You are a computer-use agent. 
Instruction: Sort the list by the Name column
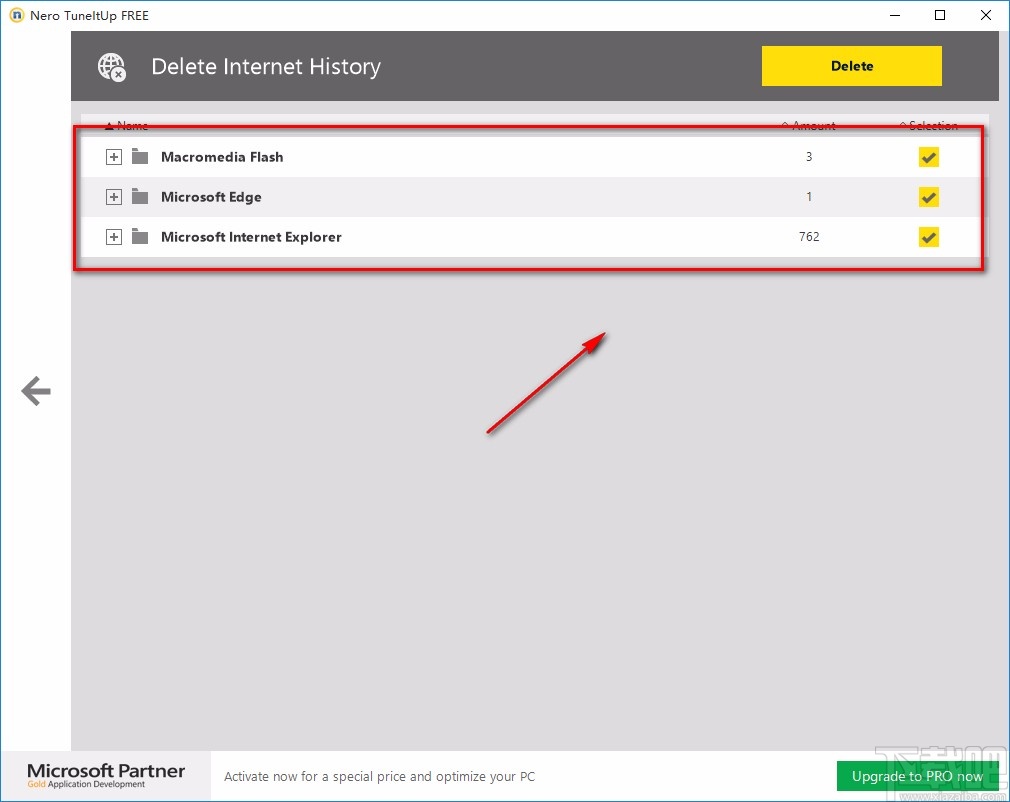point(127,125)
